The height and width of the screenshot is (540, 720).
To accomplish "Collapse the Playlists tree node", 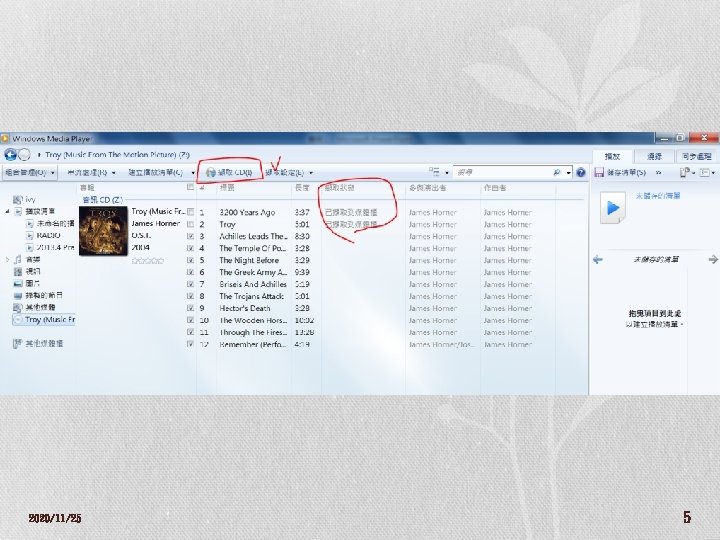I will point(7,212).
